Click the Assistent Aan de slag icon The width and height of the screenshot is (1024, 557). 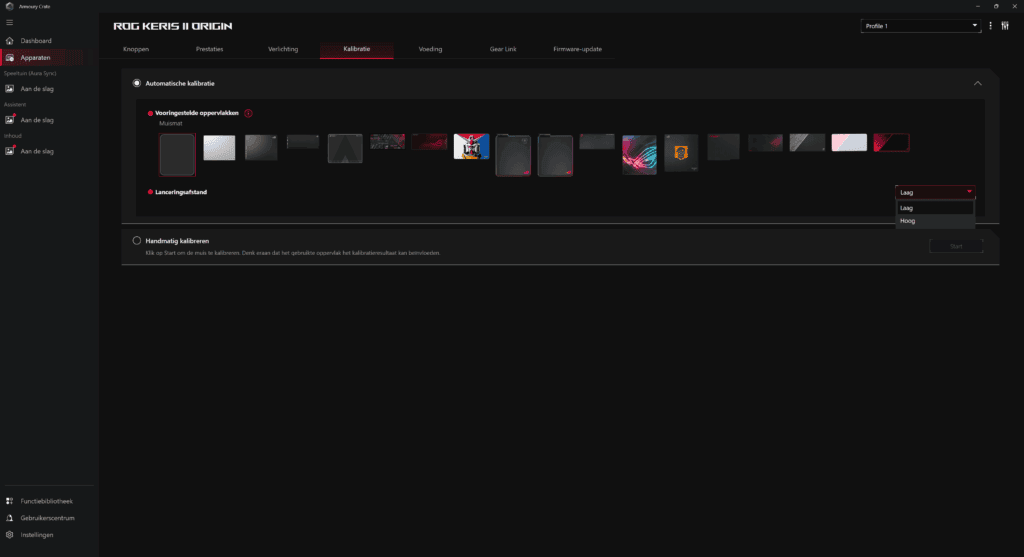[10, 119]
